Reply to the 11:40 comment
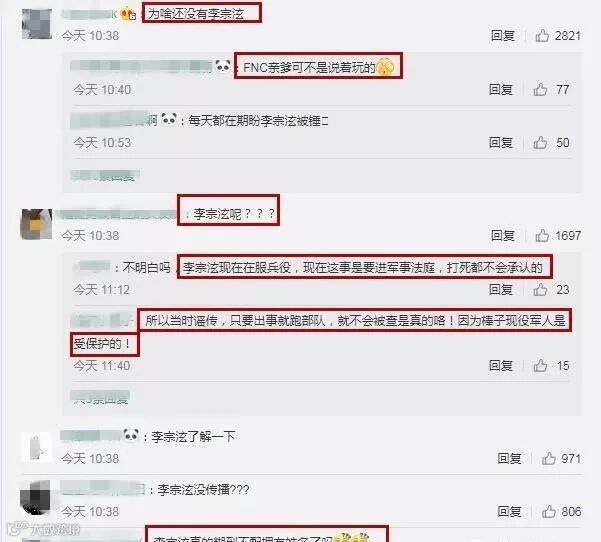This screenshot has height=542, width=601. 501,366
